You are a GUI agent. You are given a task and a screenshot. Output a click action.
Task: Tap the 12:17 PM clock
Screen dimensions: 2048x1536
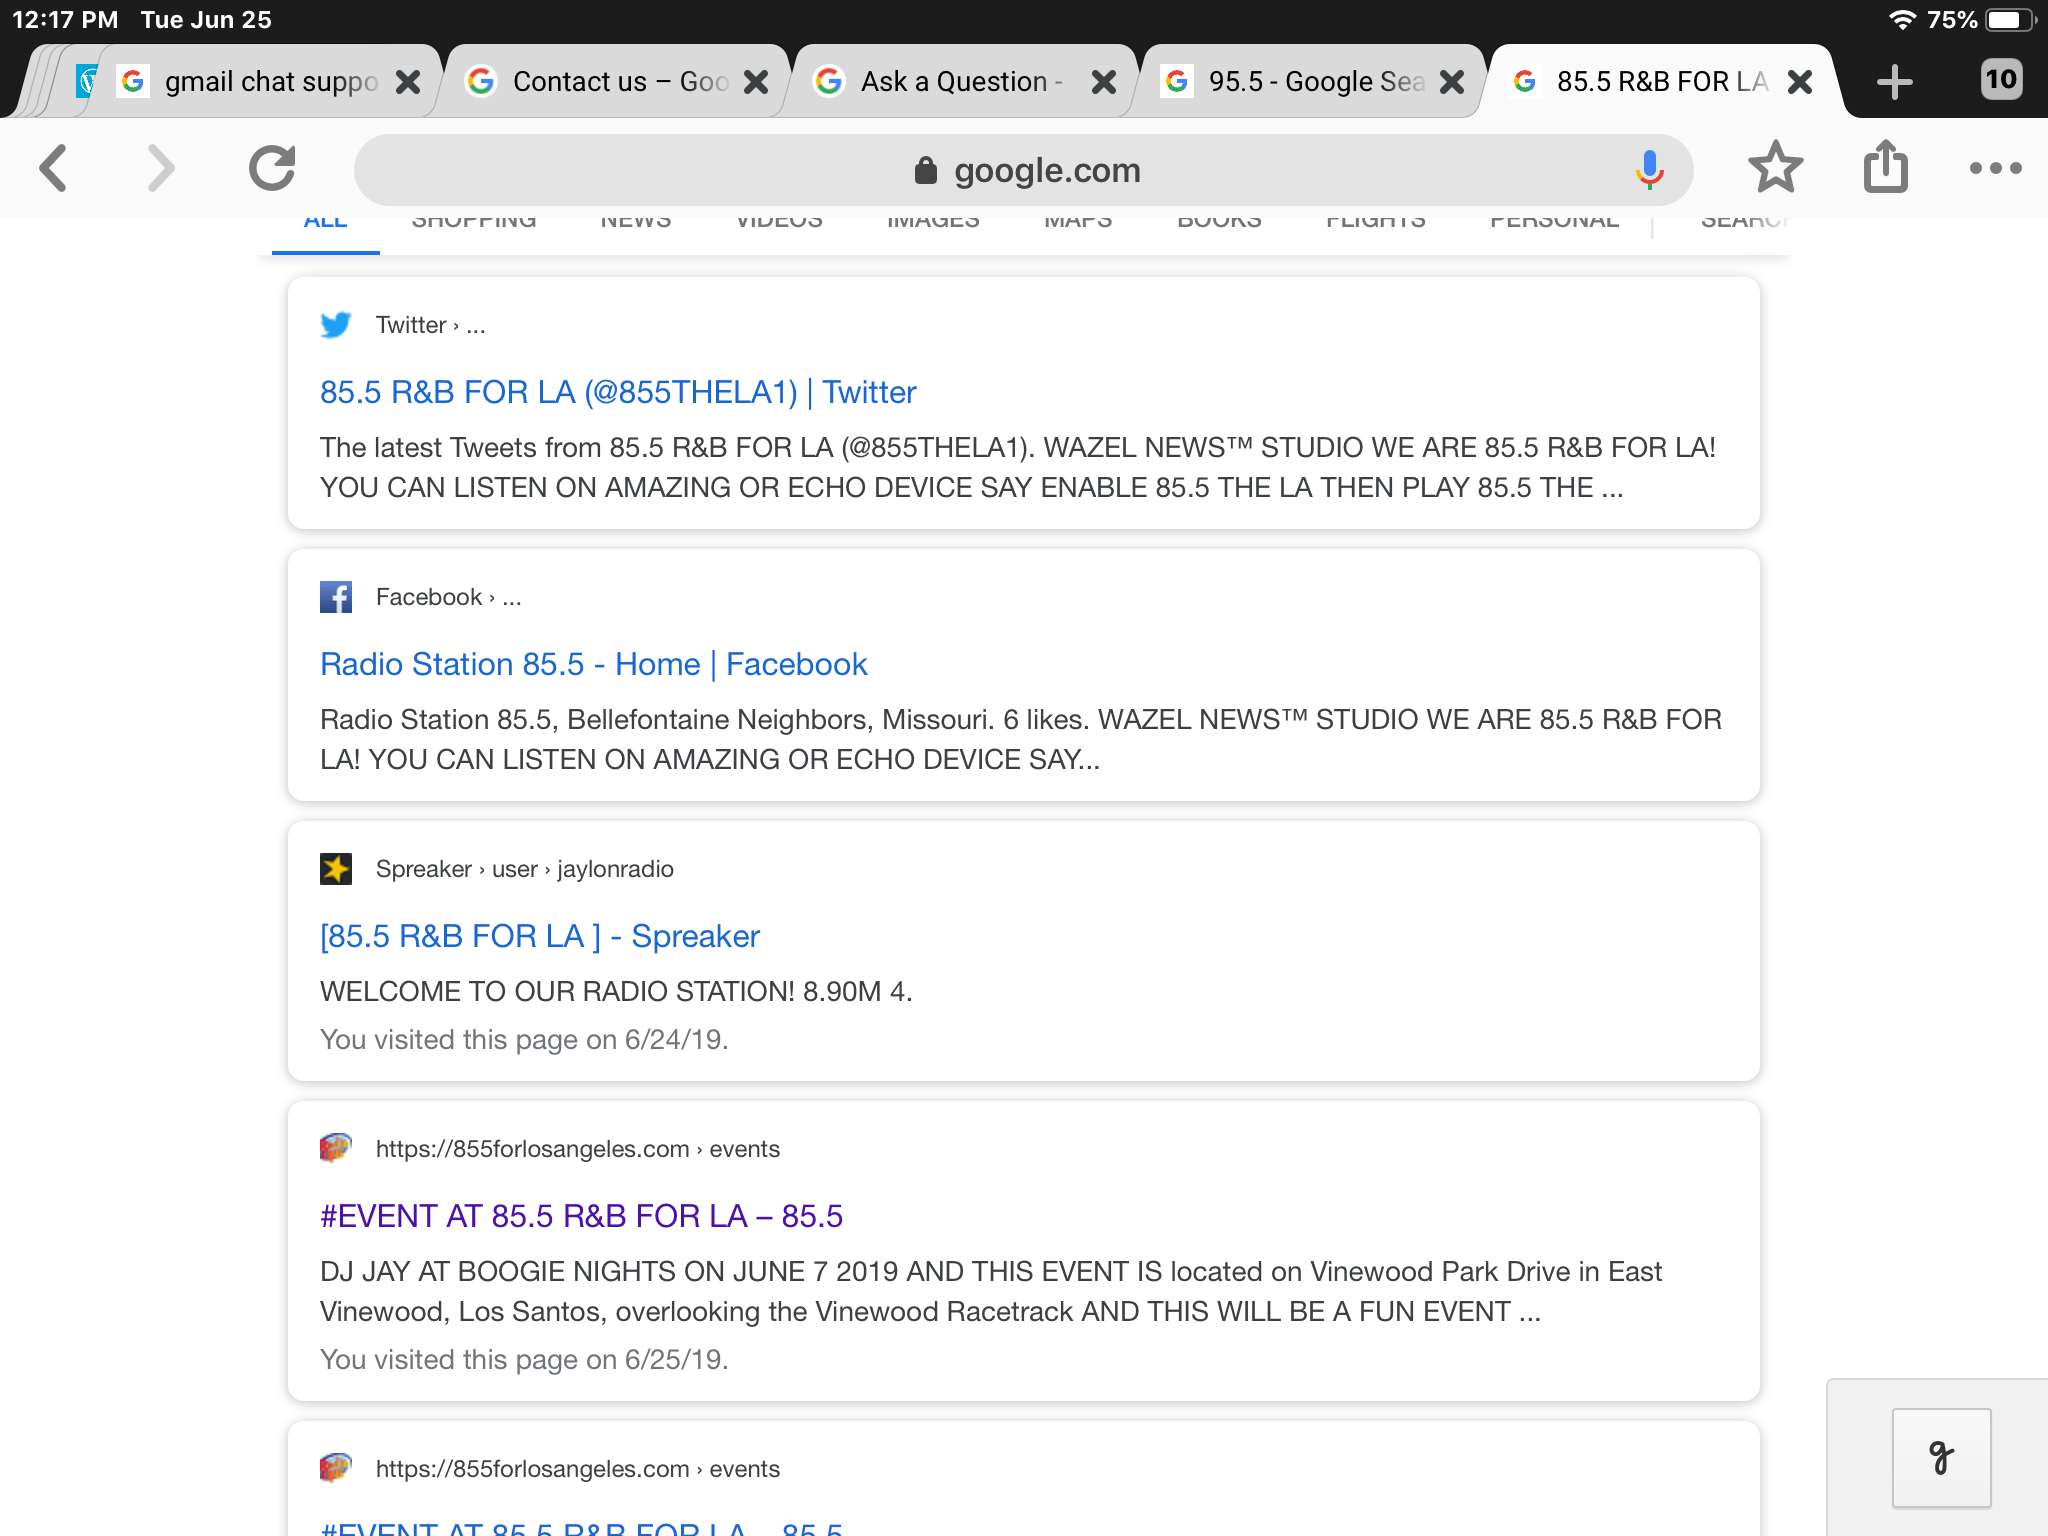(65, 20)
